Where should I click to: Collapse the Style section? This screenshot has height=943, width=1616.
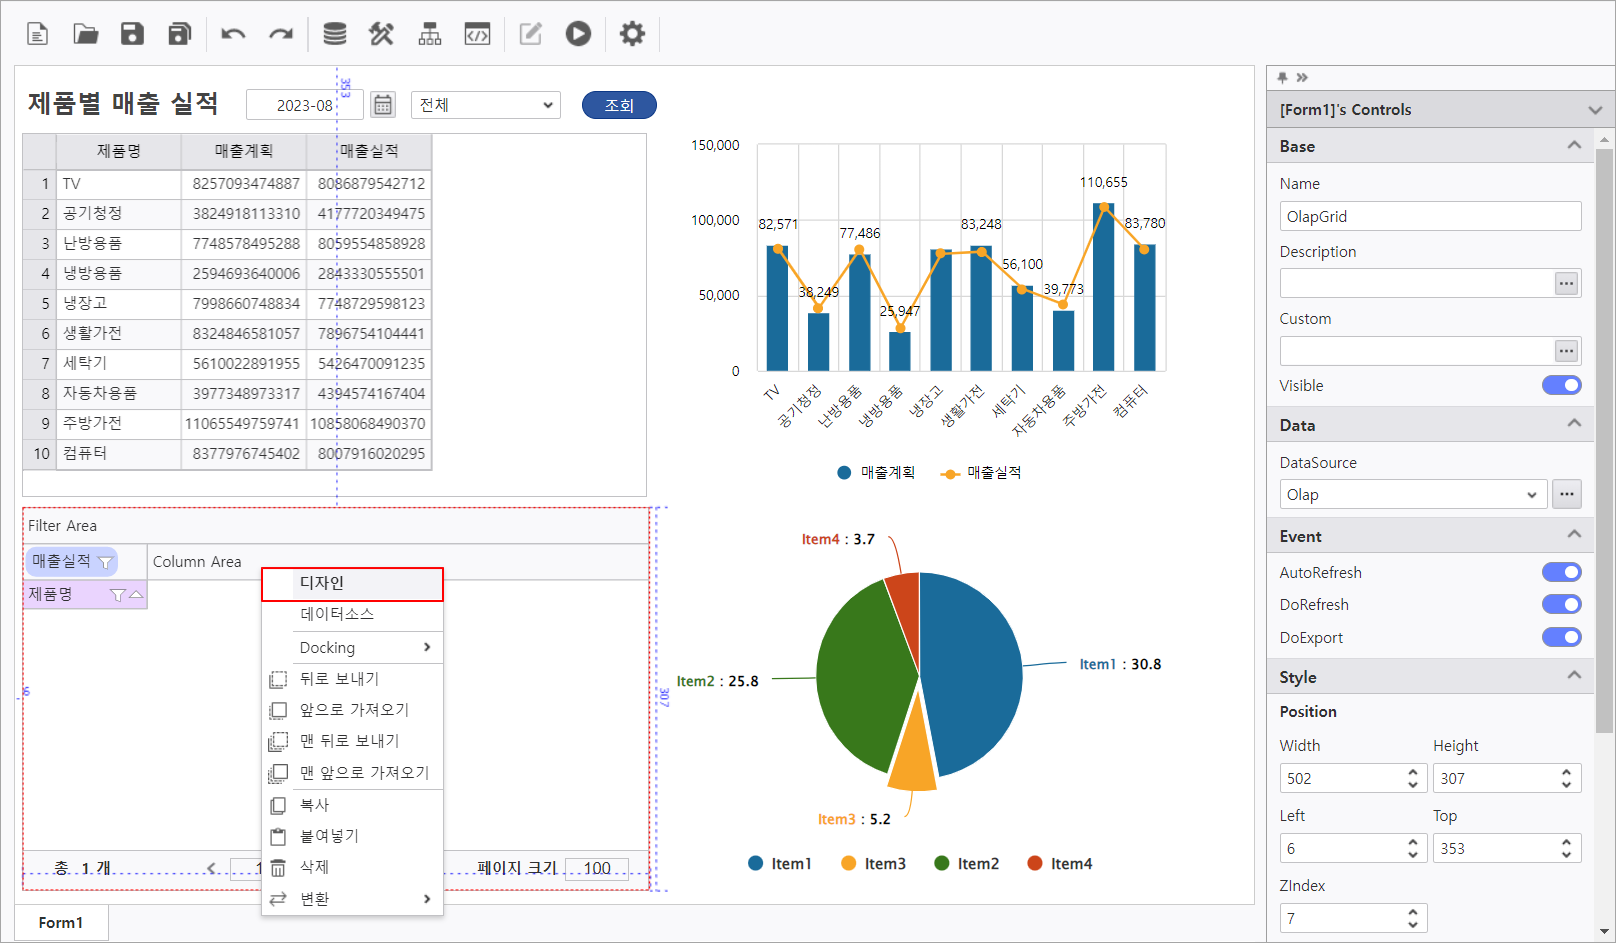tap(1574, 676)
